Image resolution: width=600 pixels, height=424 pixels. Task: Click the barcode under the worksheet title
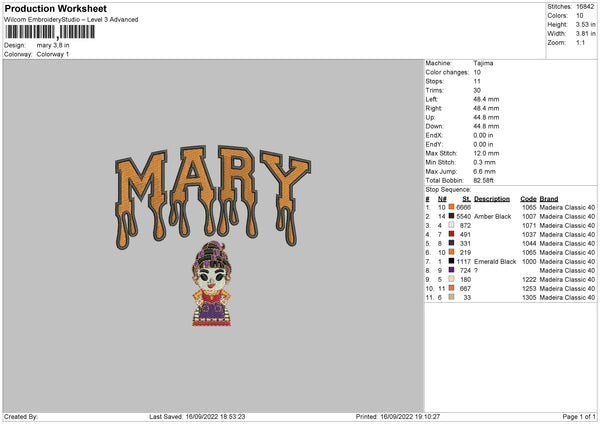pos(50,32)
